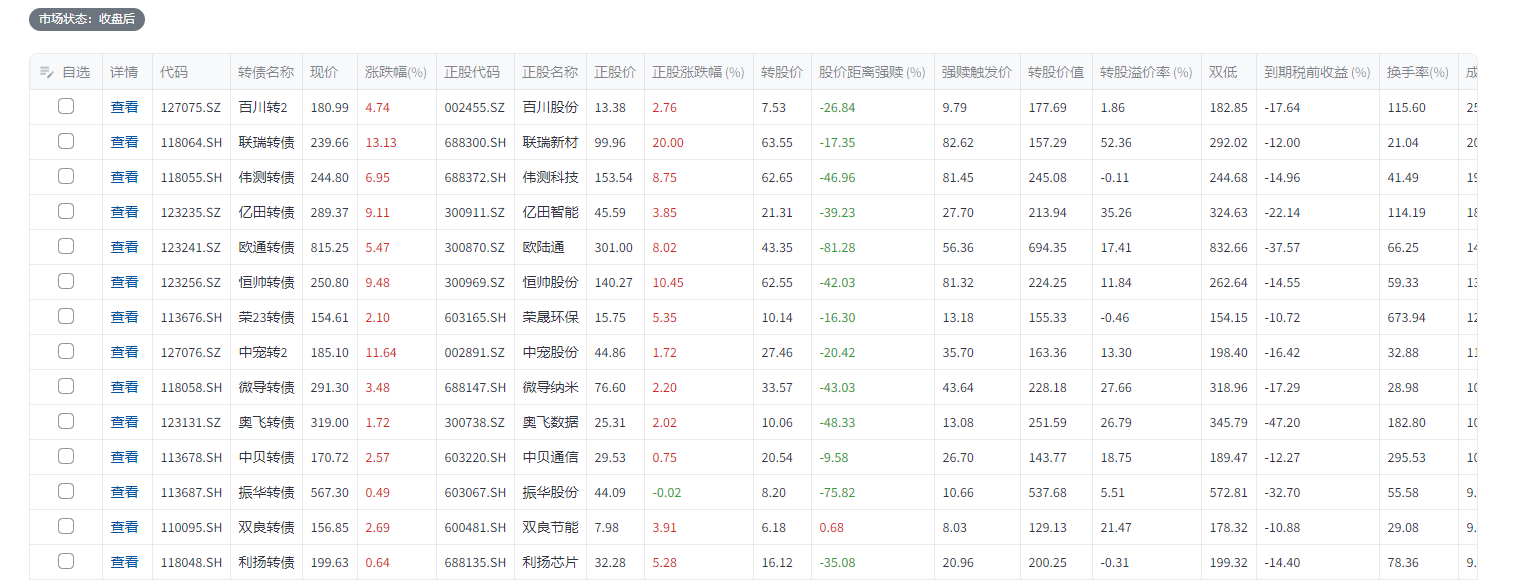This screenshot has height=580, width=1515.
Task: Check the box next to 118048.SH row
Action: point(66,561)
